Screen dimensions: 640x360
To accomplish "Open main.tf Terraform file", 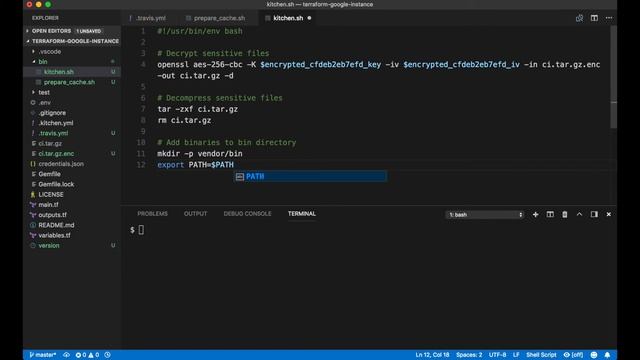I will [x=48, y=204].
